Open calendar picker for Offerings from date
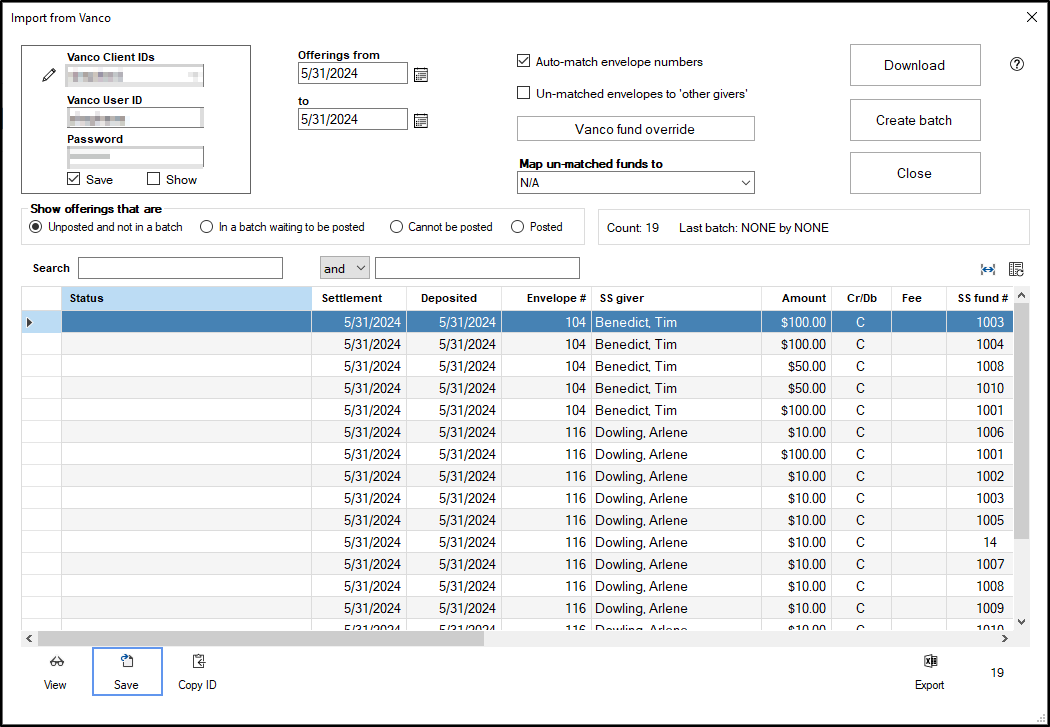1050x727 pixels. (421, 74)
